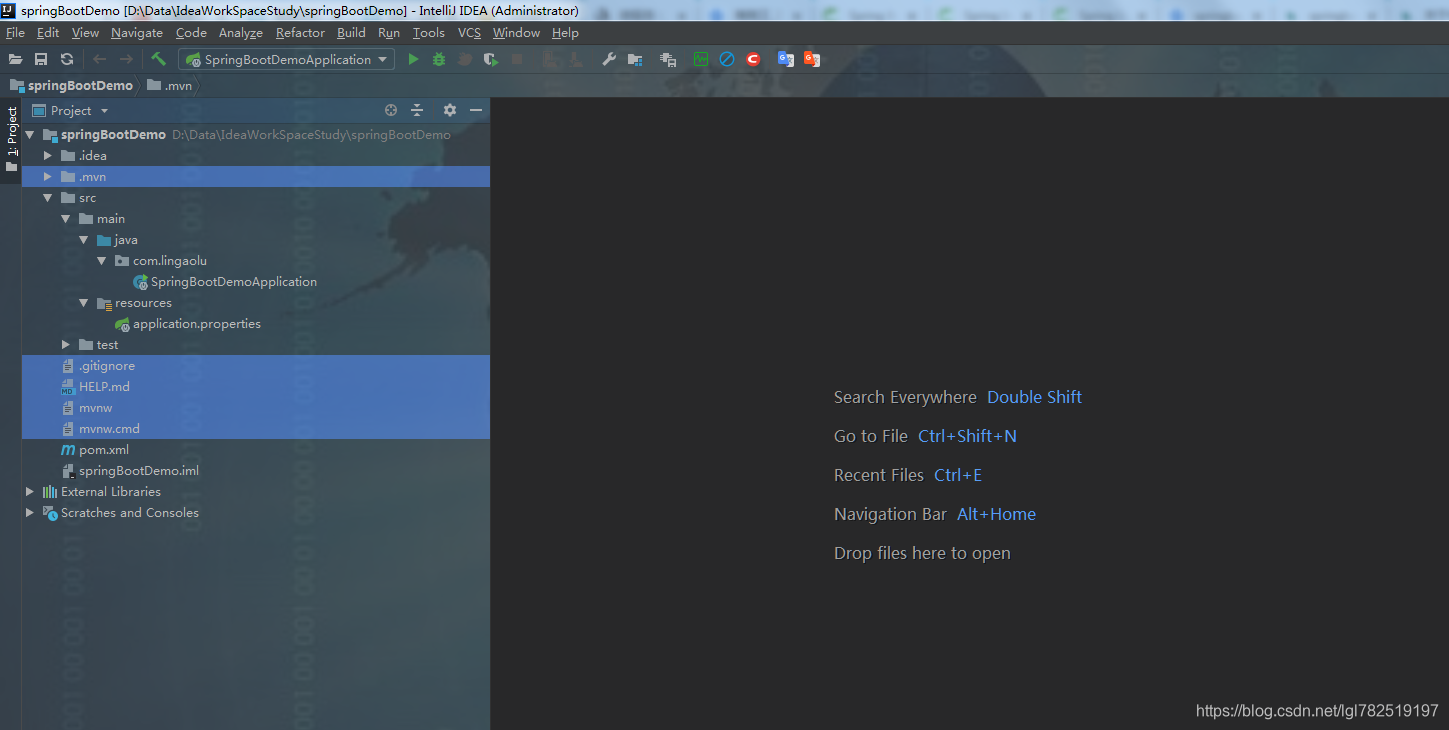Collapse all in Project panel
This screenshot has width=1449, height=730.
pos(417,110)
